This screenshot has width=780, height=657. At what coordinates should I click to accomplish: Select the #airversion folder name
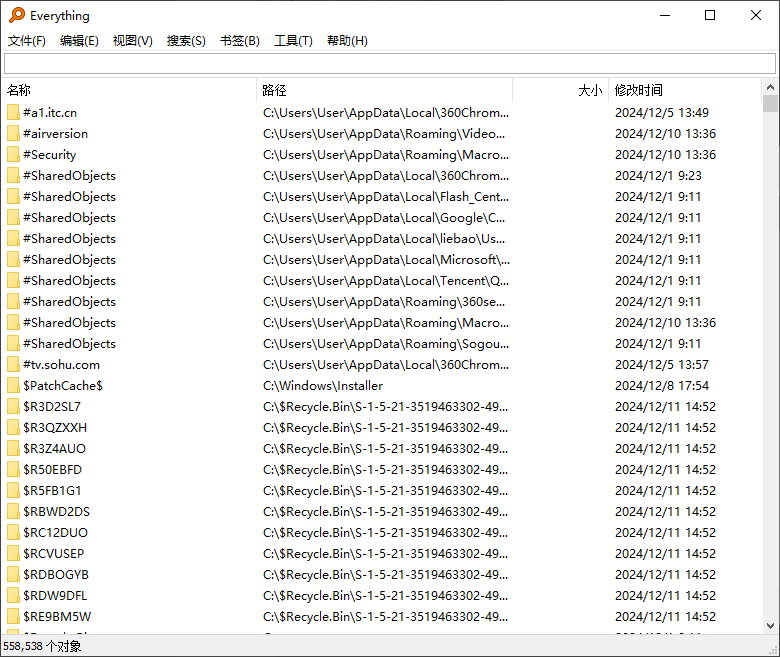coord(55,134)
